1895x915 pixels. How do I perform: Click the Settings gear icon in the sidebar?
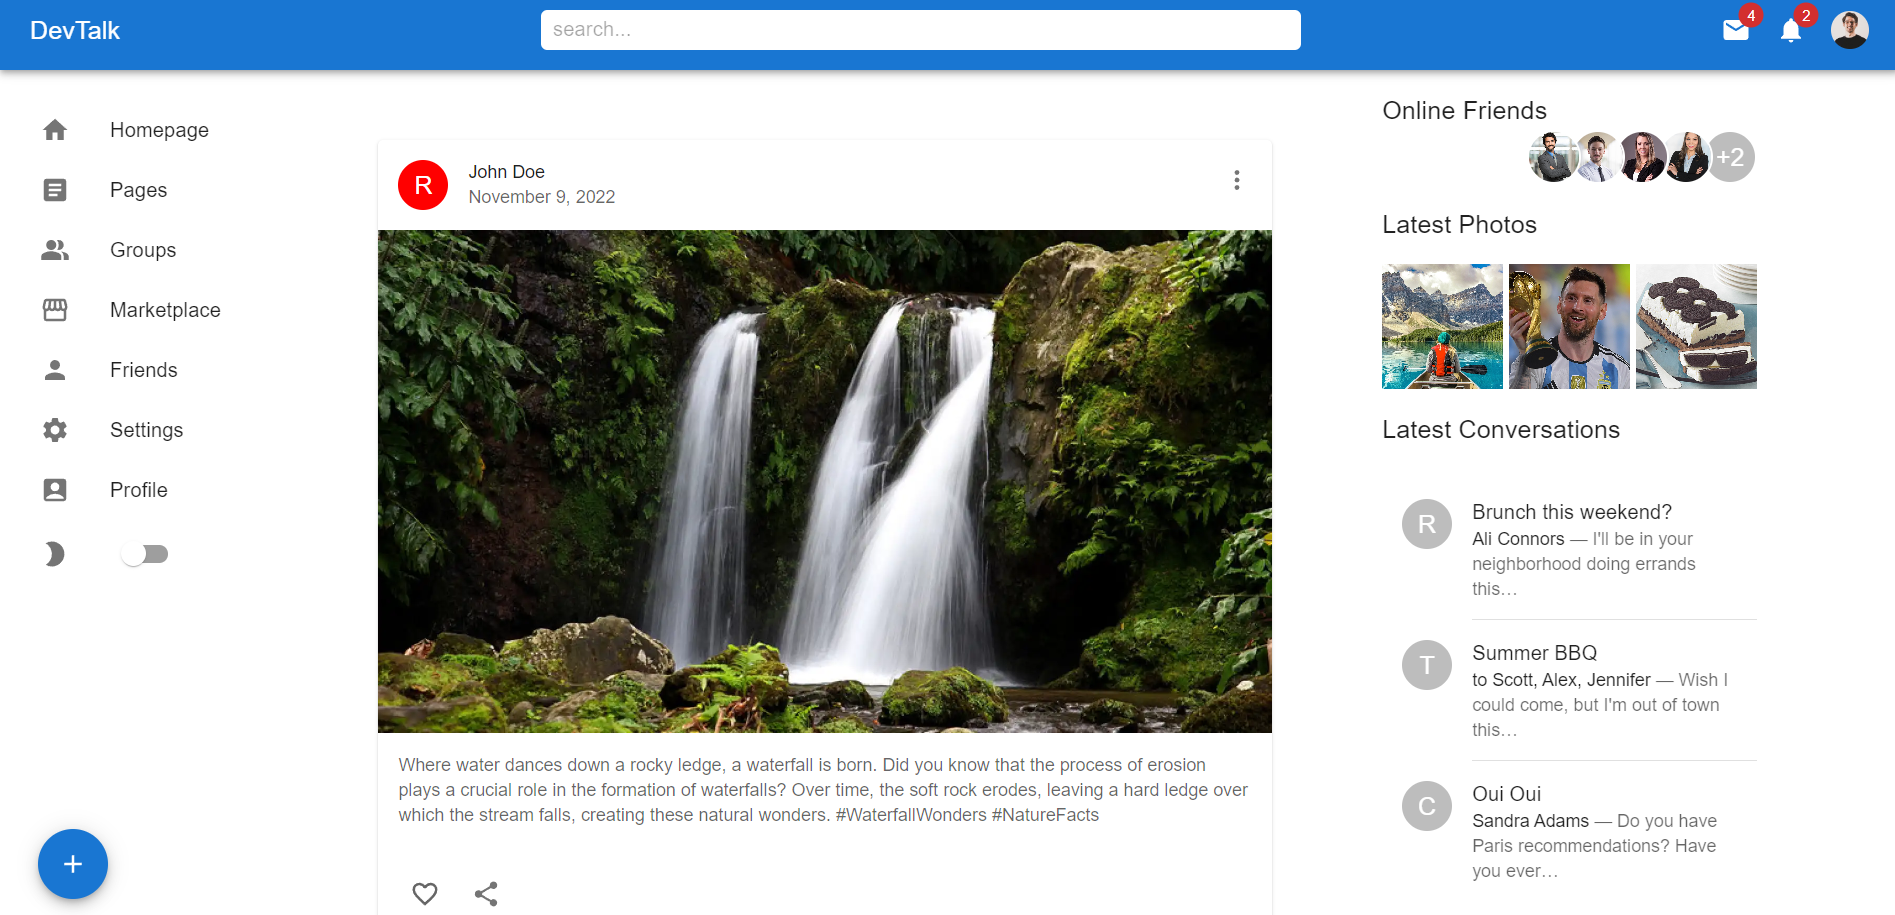point(55,430)
